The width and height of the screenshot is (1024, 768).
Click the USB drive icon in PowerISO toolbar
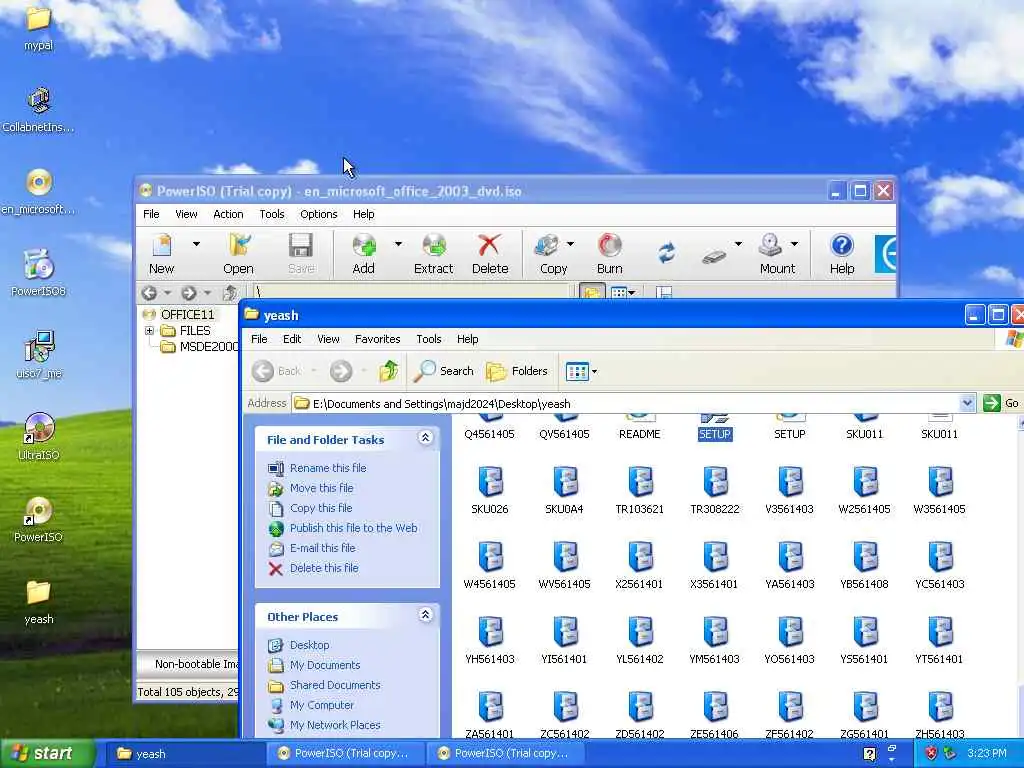[714, 257]
